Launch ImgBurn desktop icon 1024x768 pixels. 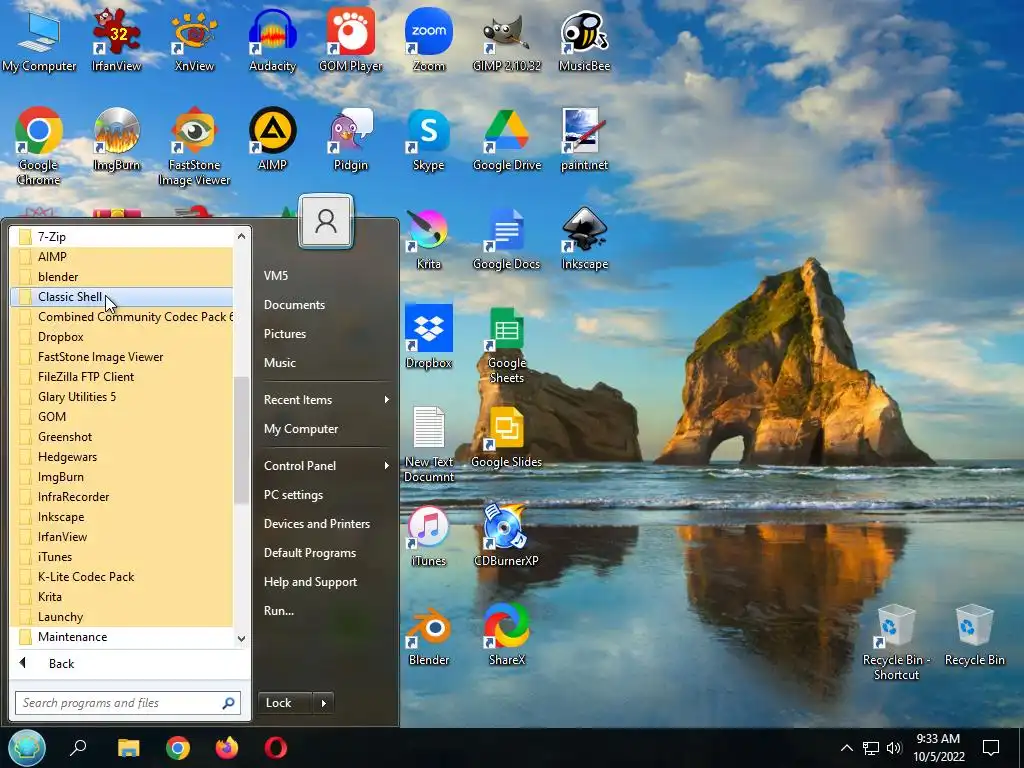116,138
